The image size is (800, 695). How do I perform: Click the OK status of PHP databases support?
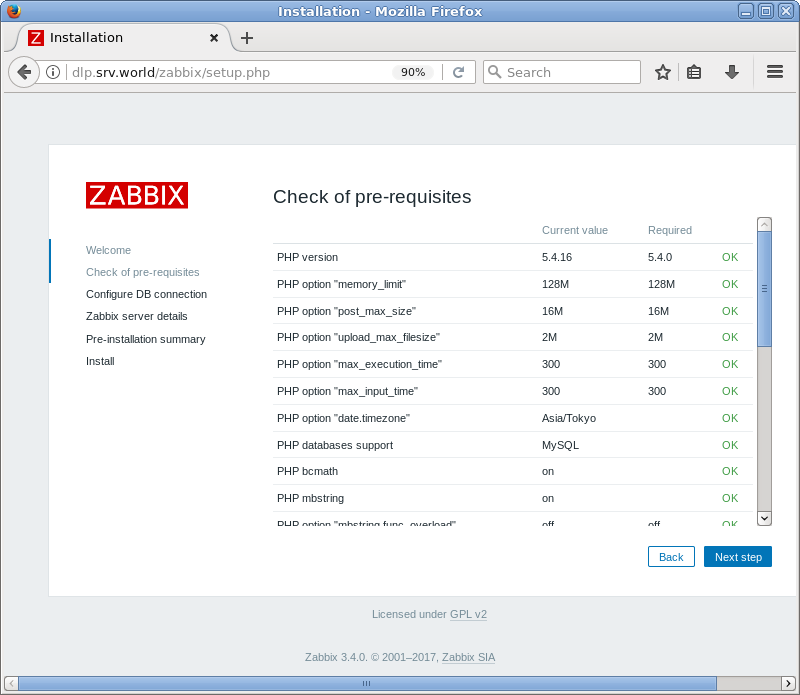pyautogui.click(x=730, y=445)
